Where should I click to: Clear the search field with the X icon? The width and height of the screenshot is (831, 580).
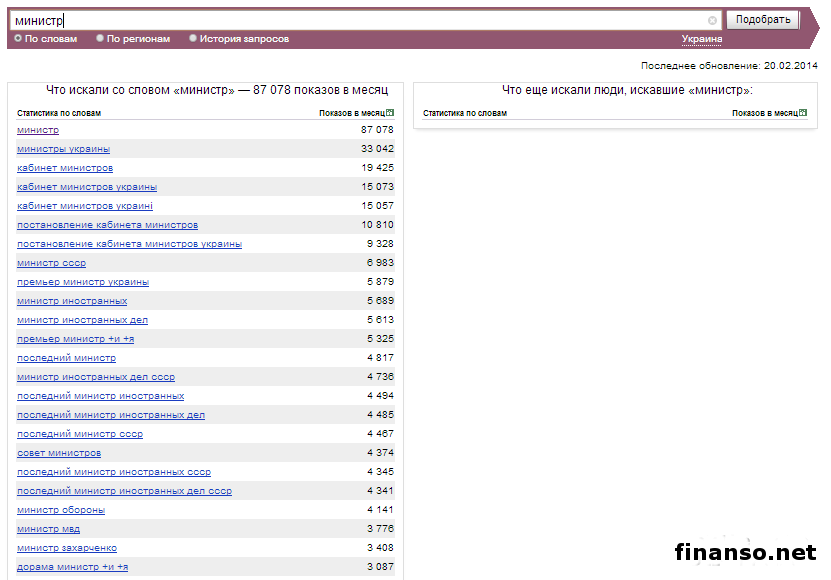[x=713, y=20]
